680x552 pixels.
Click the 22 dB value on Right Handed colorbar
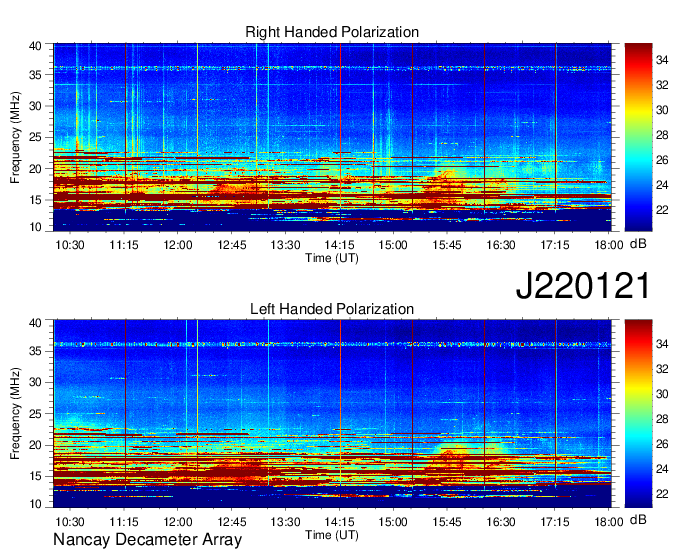(662, 210)
